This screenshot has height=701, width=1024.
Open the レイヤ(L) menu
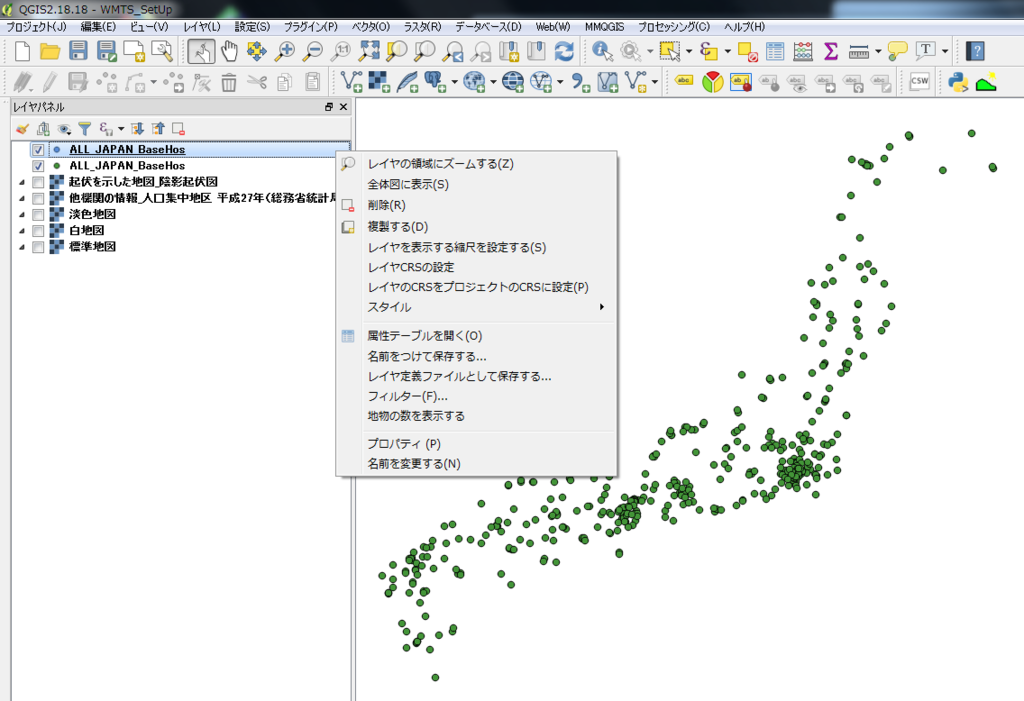click(202, 27)
